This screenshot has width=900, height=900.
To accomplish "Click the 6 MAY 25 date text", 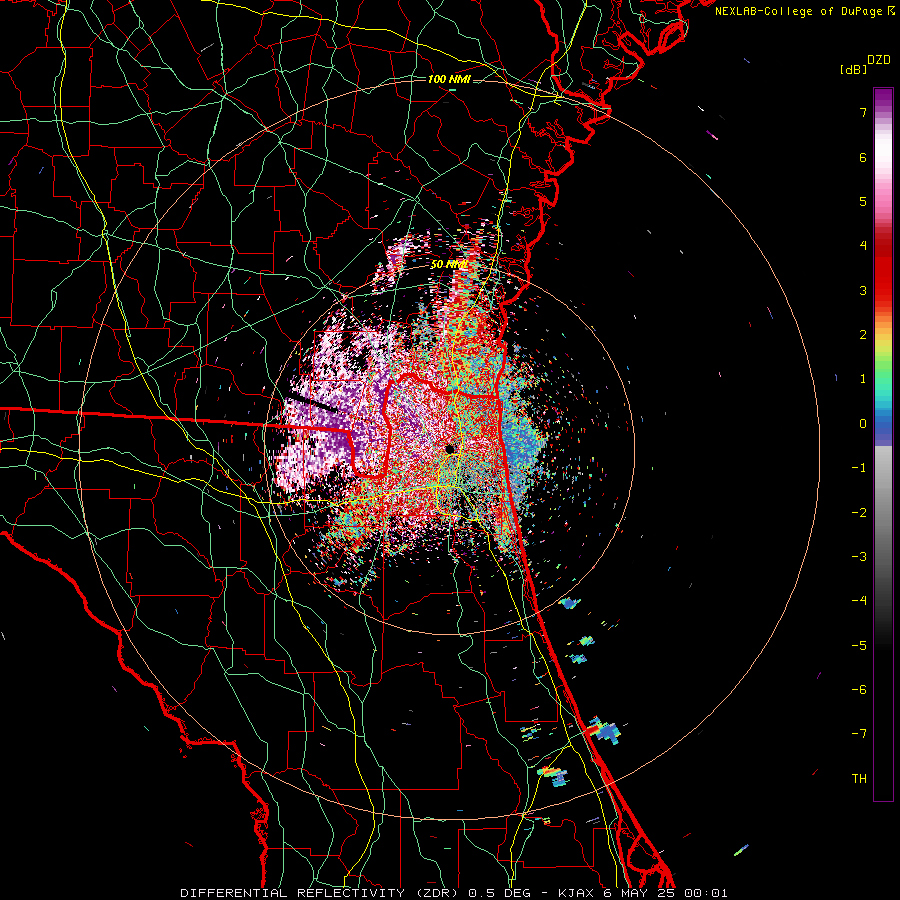I will click(638, 893).
